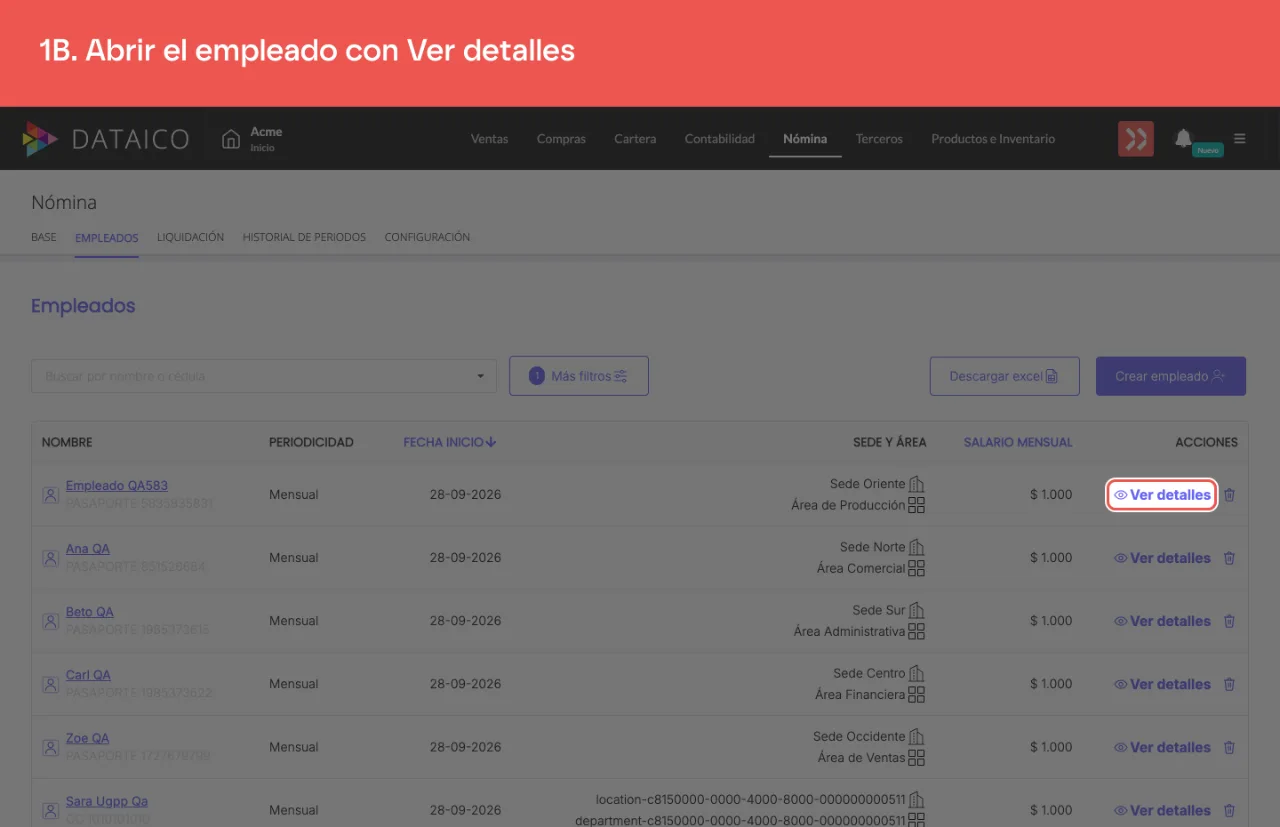Expand the search by name dropdown arrow
Screen dimensions: 1280x827
pos(481,377)
